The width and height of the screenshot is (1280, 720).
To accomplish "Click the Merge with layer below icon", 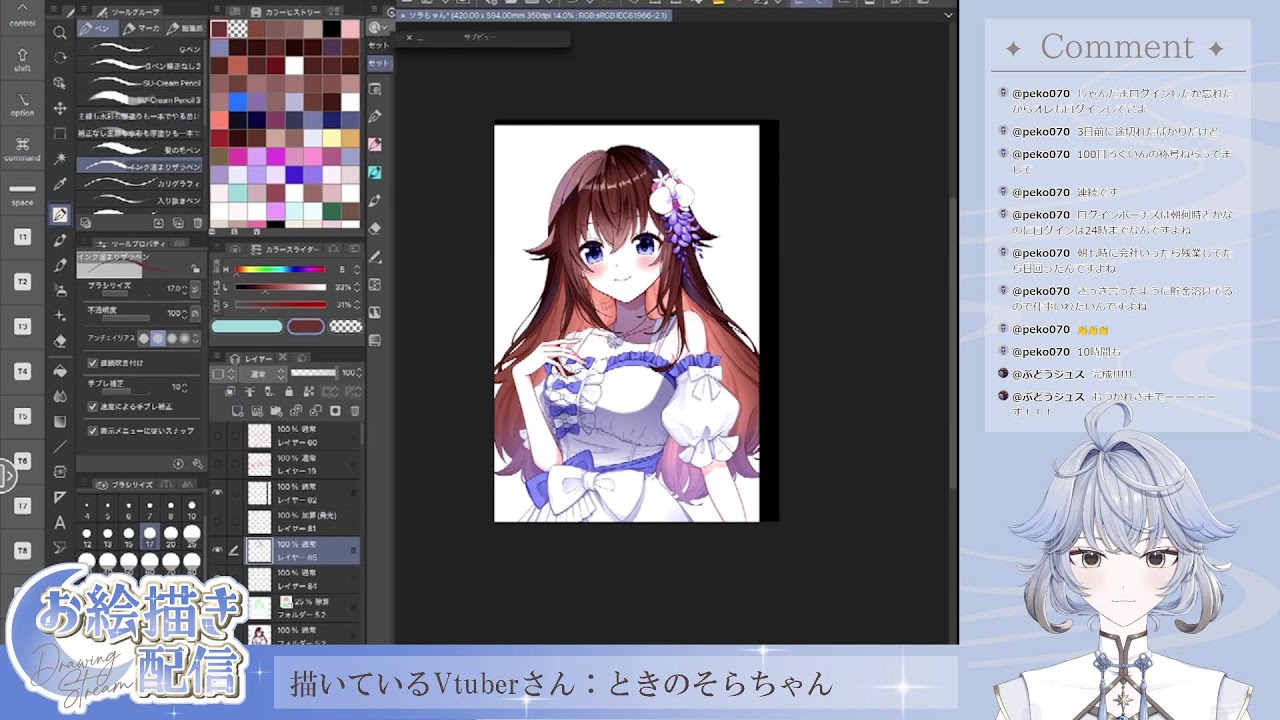I will (316, 411).
